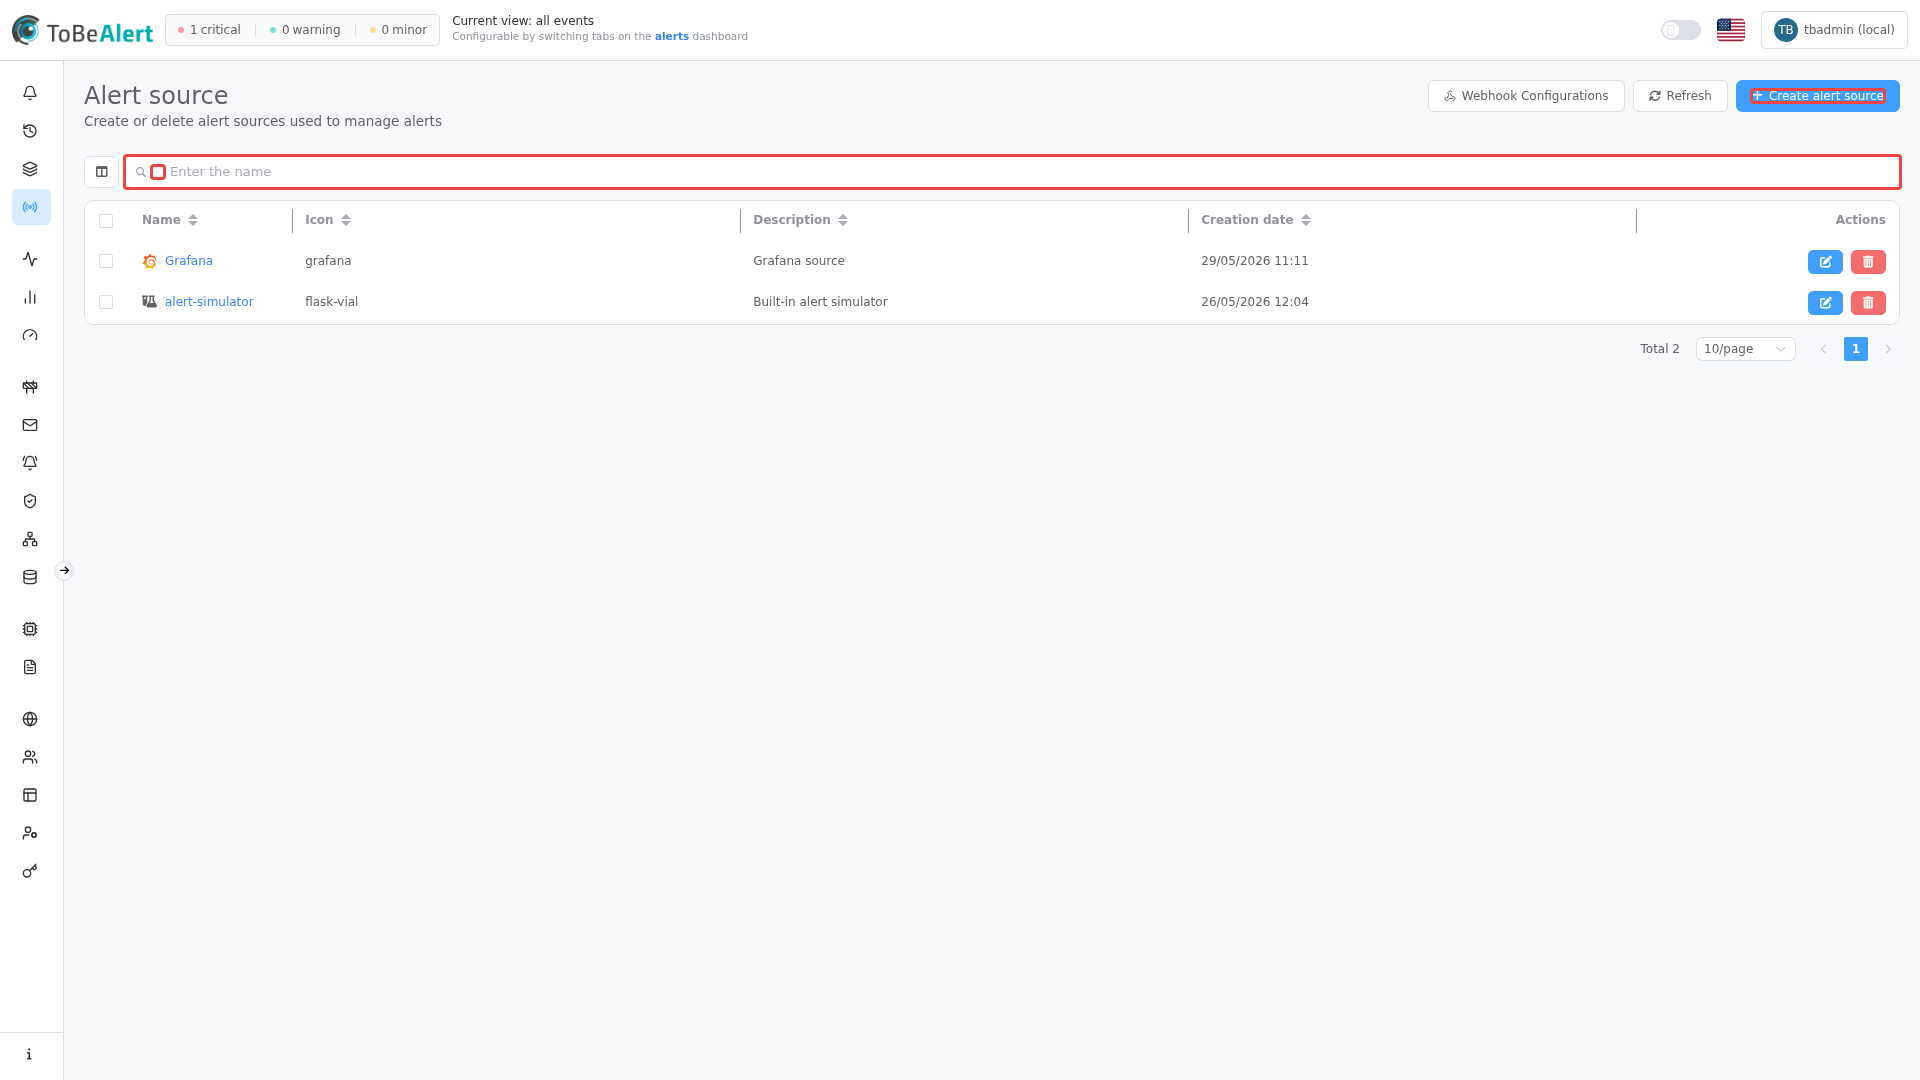Follow the alerts dashboard link
The height and width of the screenshot is (1080, 1920).
coord(672,37)
